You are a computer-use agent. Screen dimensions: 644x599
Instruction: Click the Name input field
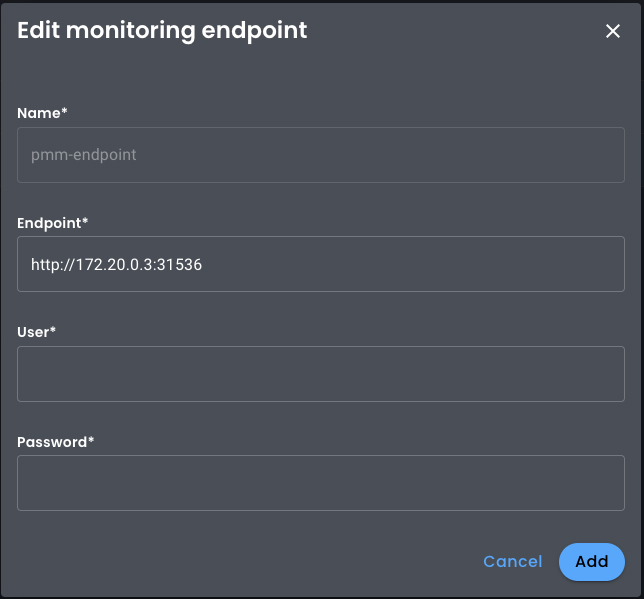(x=320, y=155)
